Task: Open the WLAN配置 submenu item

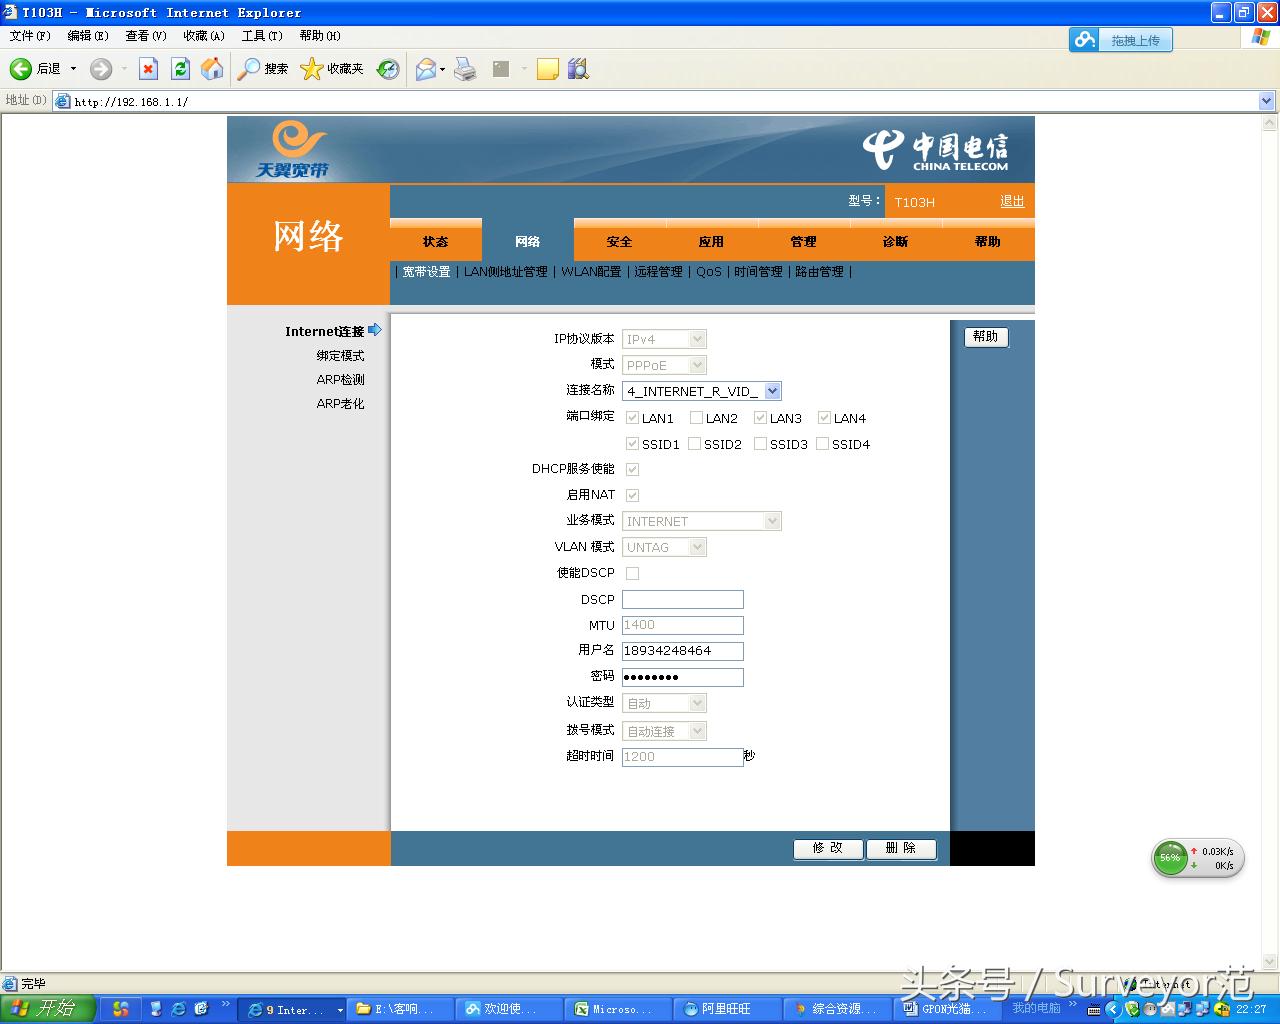Action: [x=590, y=271]
